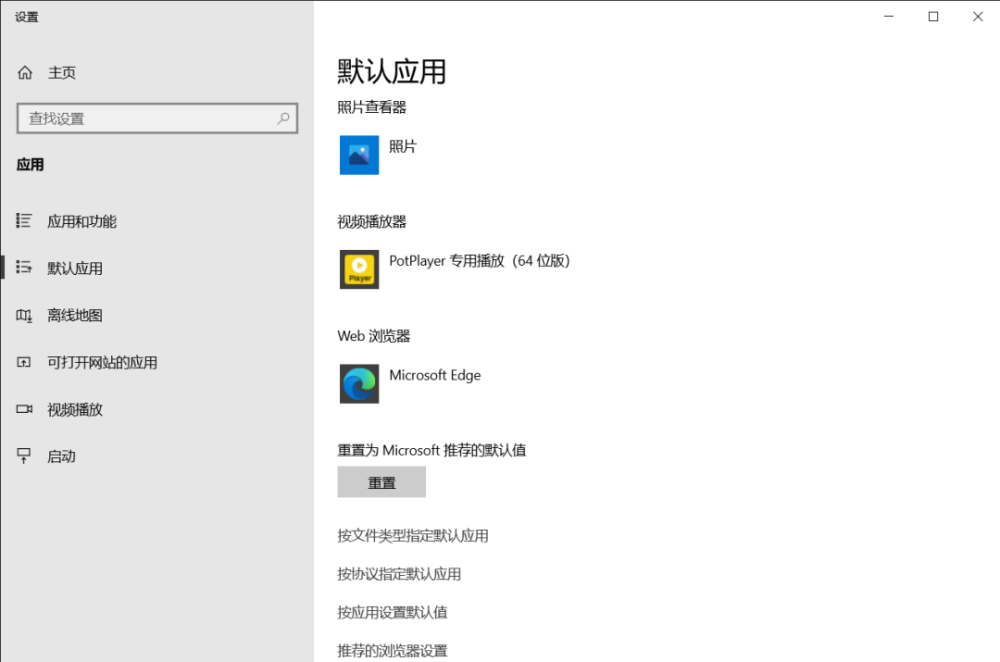Open 按应用设置默认值 link
Screen dimensions: 1000x662
click(x=392, y=612)
